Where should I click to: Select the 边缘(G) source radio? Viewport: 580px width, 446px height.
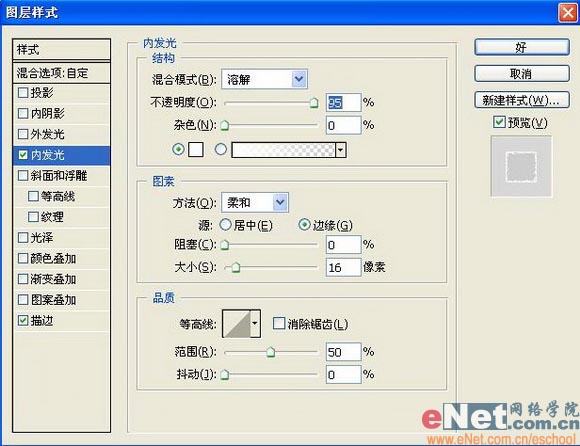pos(304,224)
